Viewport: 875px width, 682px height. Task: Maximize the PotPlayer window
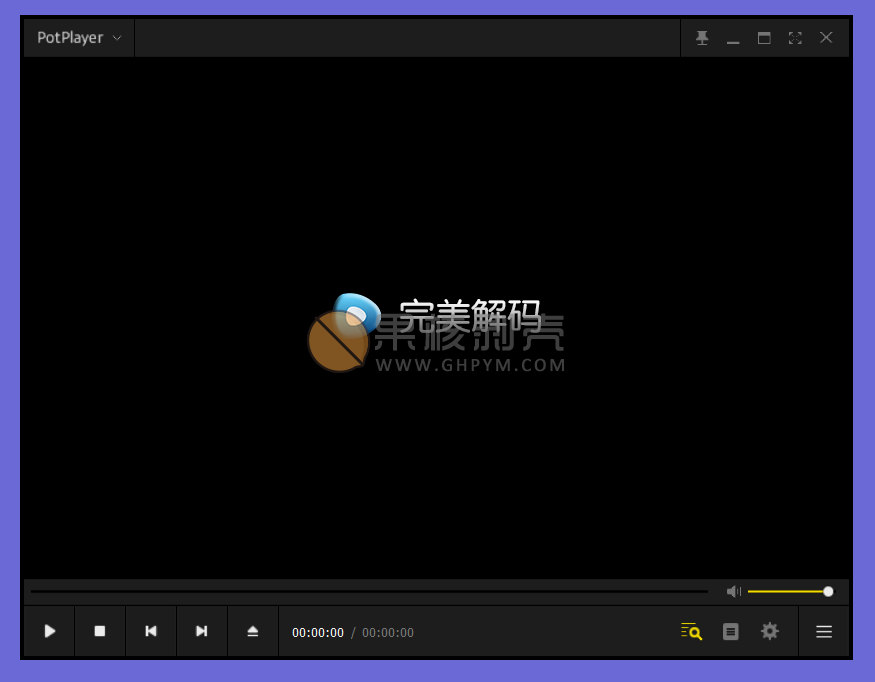pyautogui.click(x=764, y=37)
